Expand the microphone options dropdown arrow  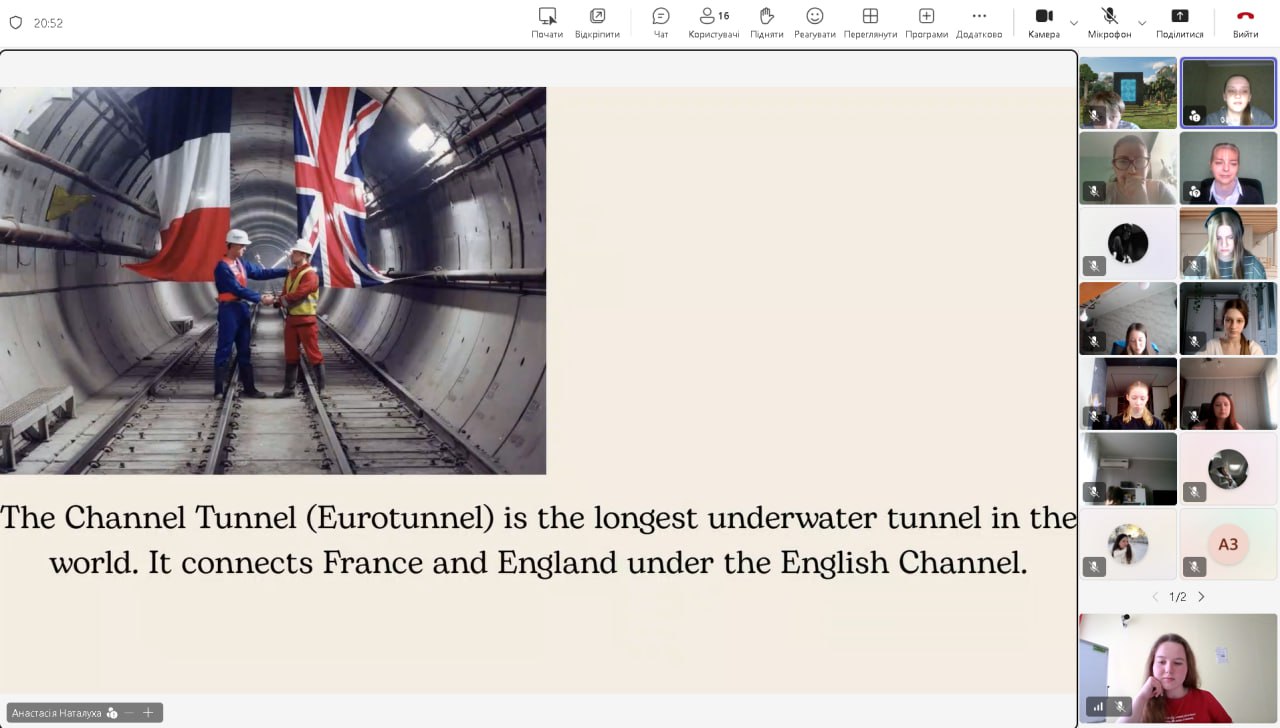pos(1141,23)
